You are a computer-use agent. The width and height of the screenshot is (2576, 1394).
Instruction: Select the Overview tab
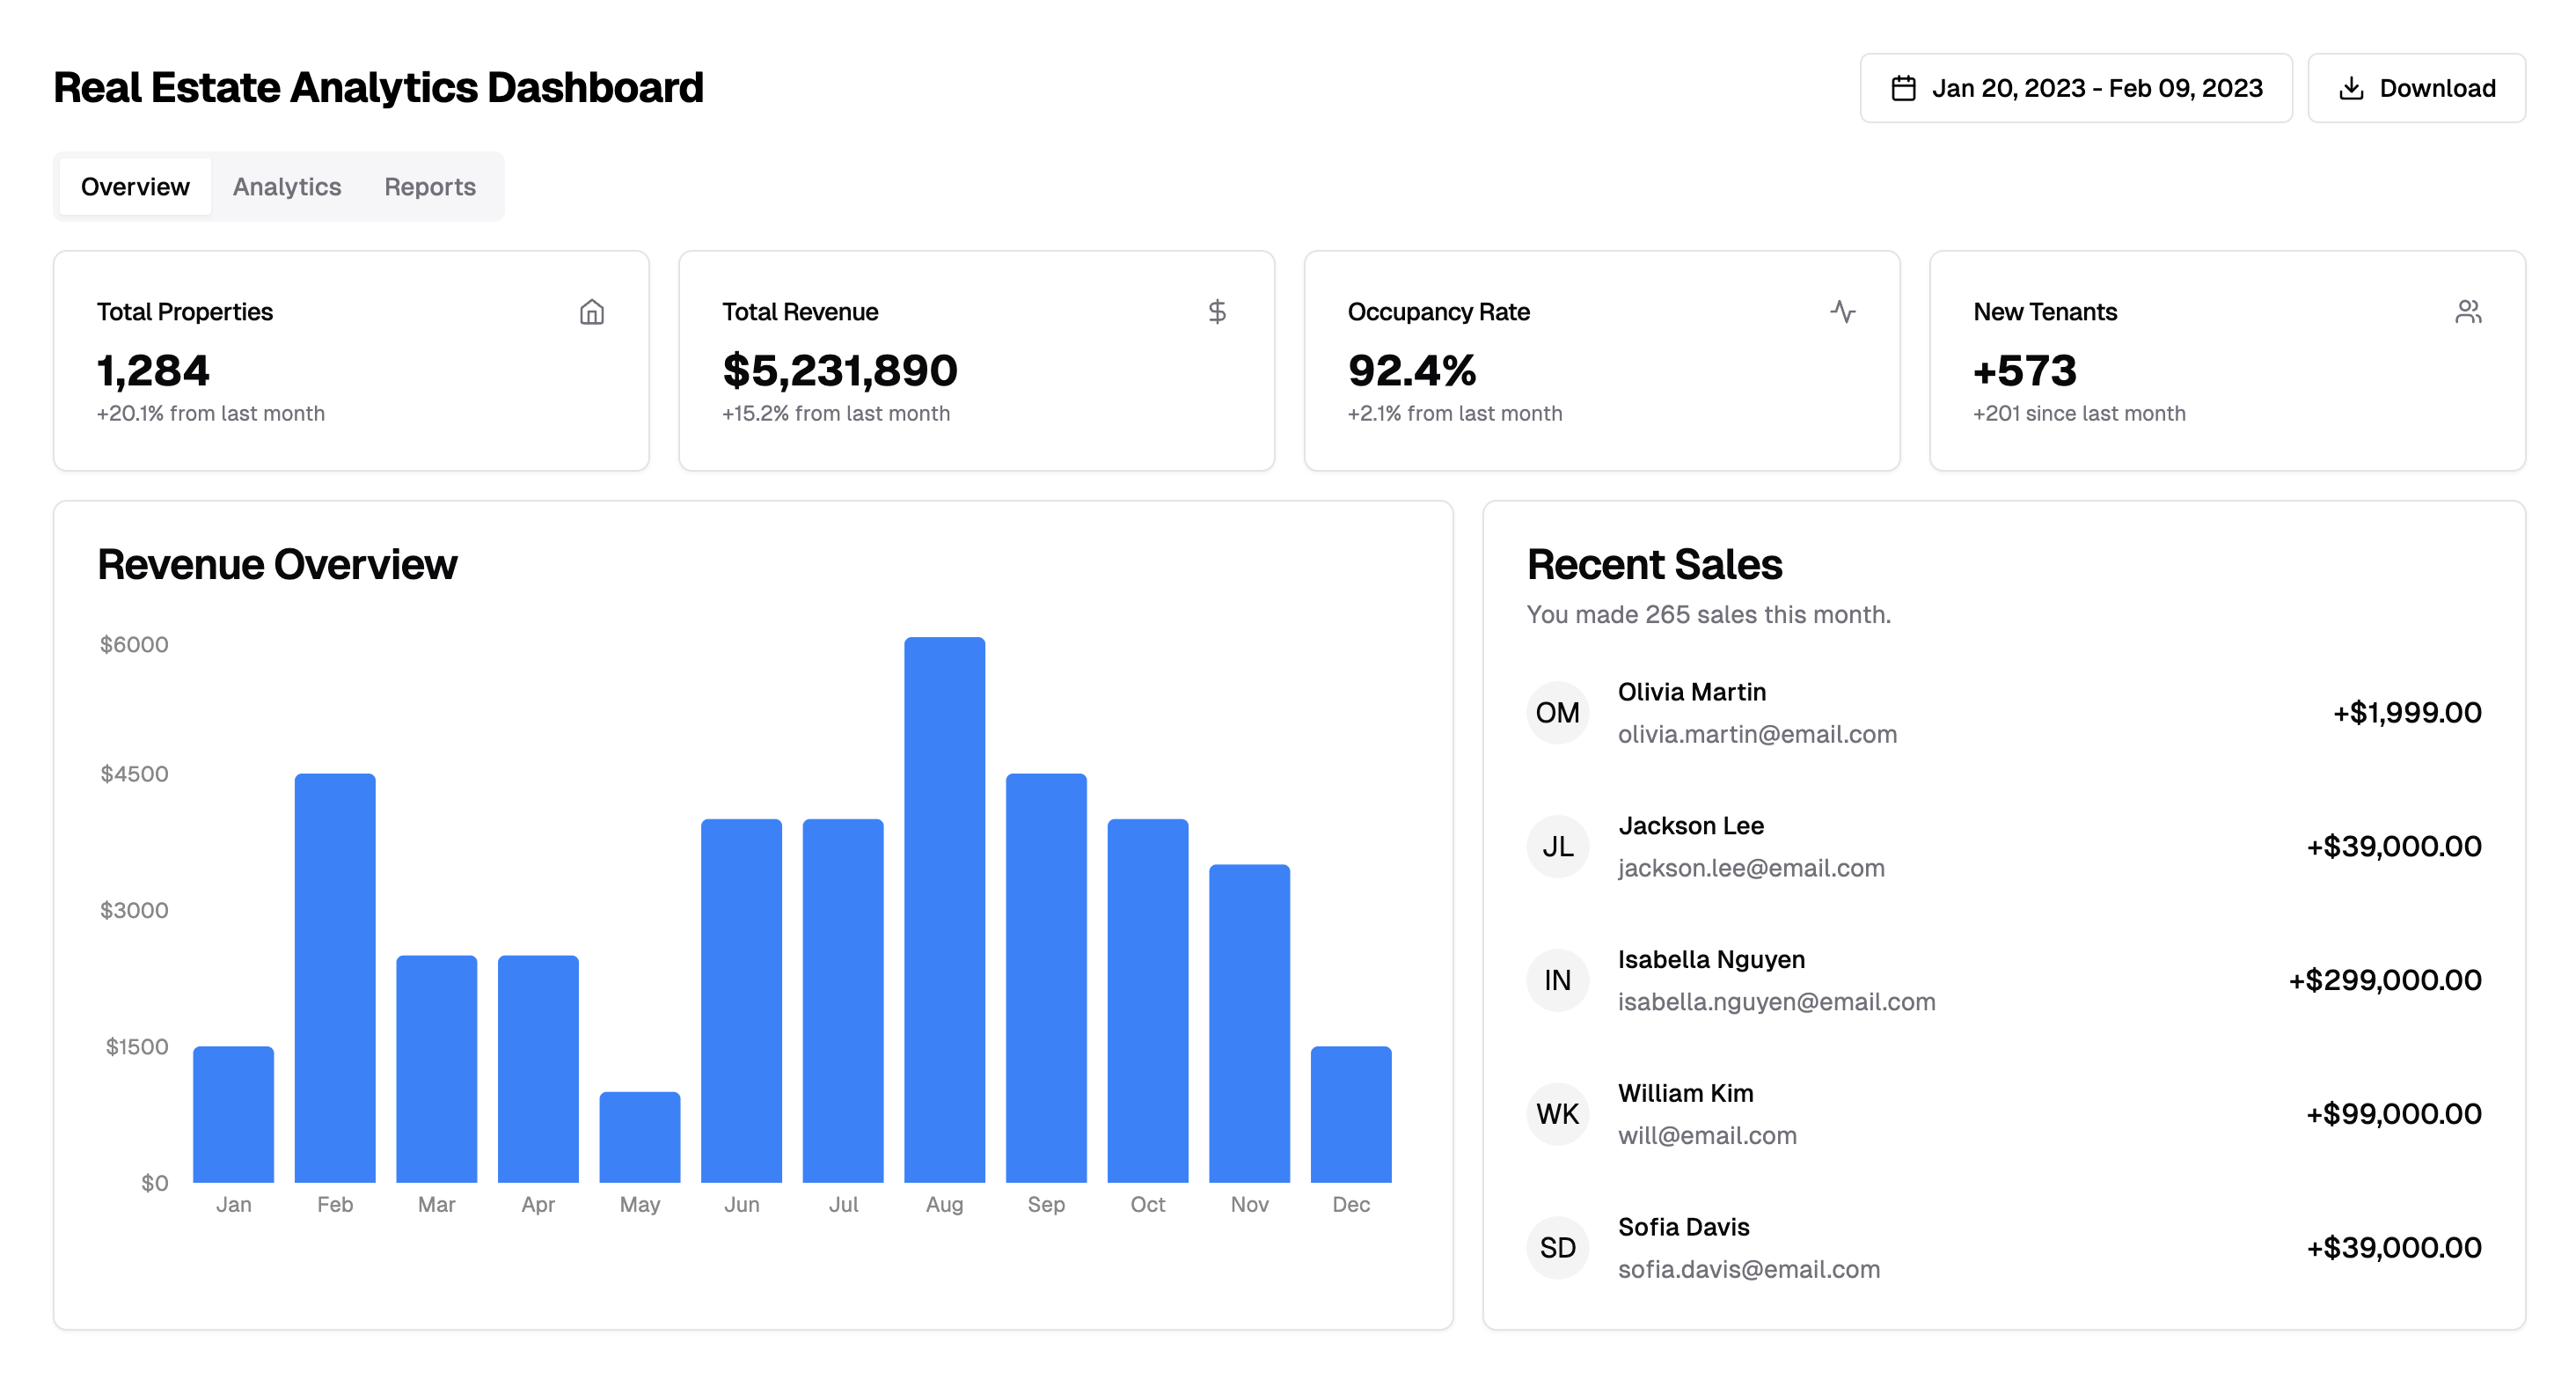coord(135,186)
